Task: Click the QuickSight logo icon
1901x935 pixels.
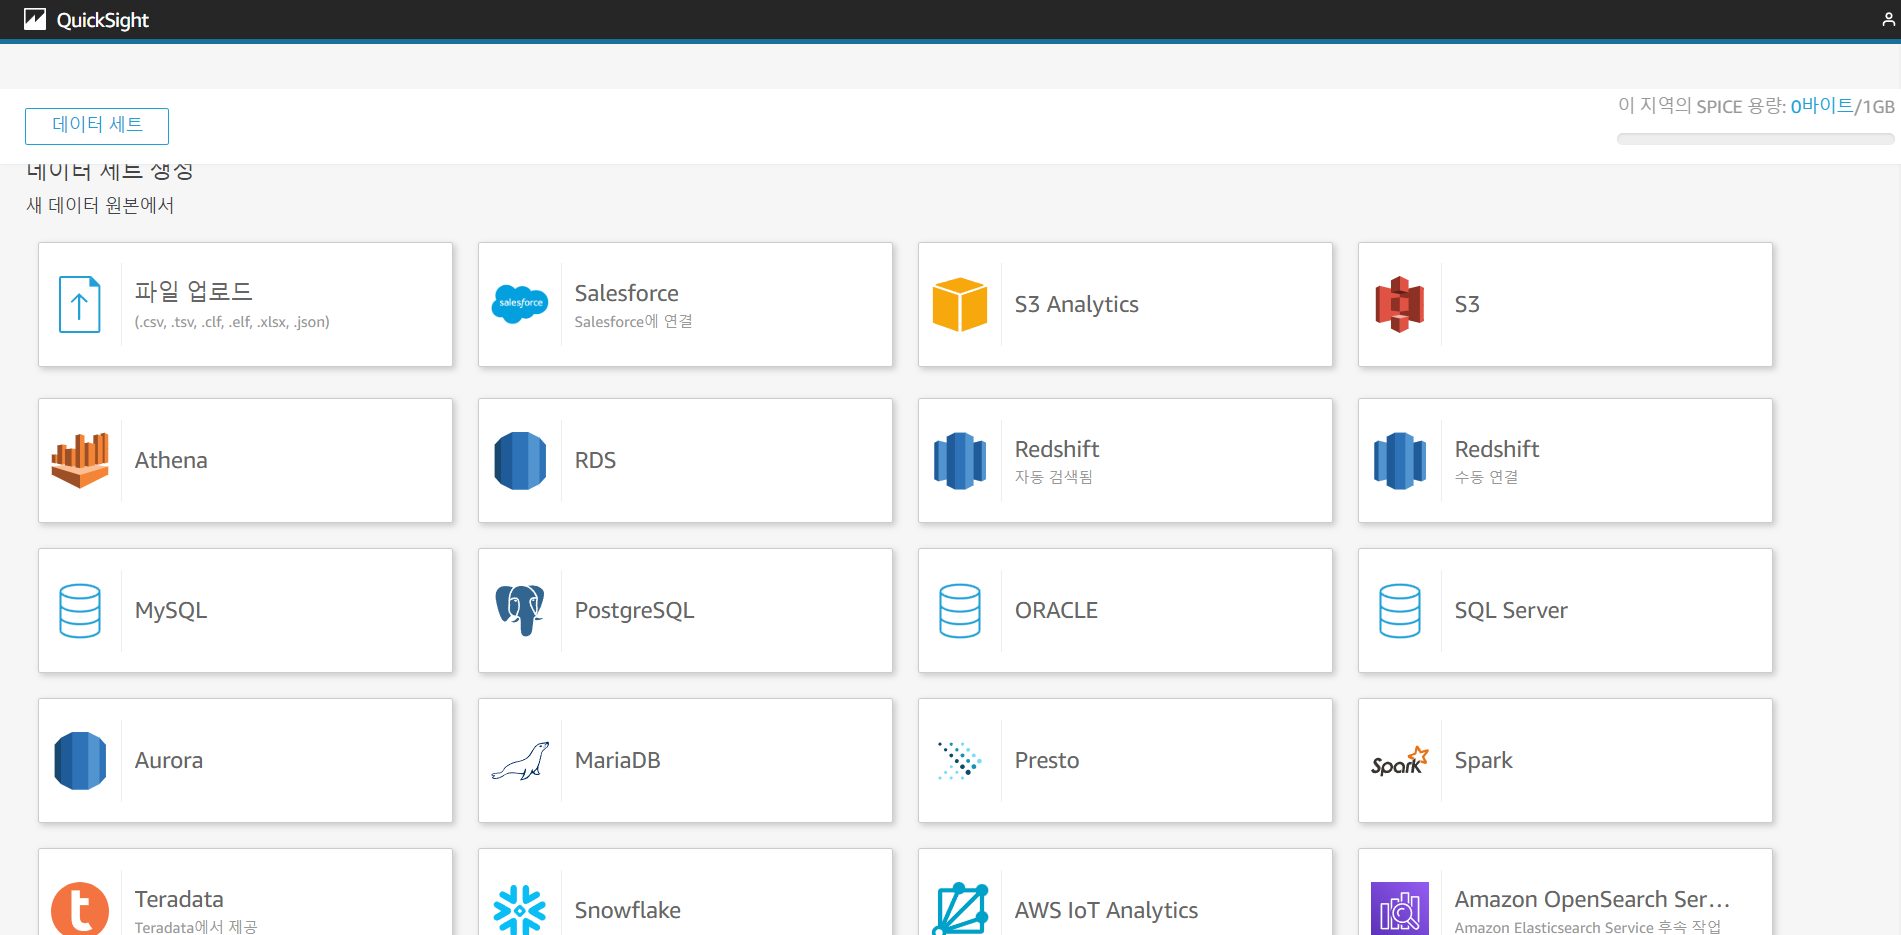Action: coord(35,19)
